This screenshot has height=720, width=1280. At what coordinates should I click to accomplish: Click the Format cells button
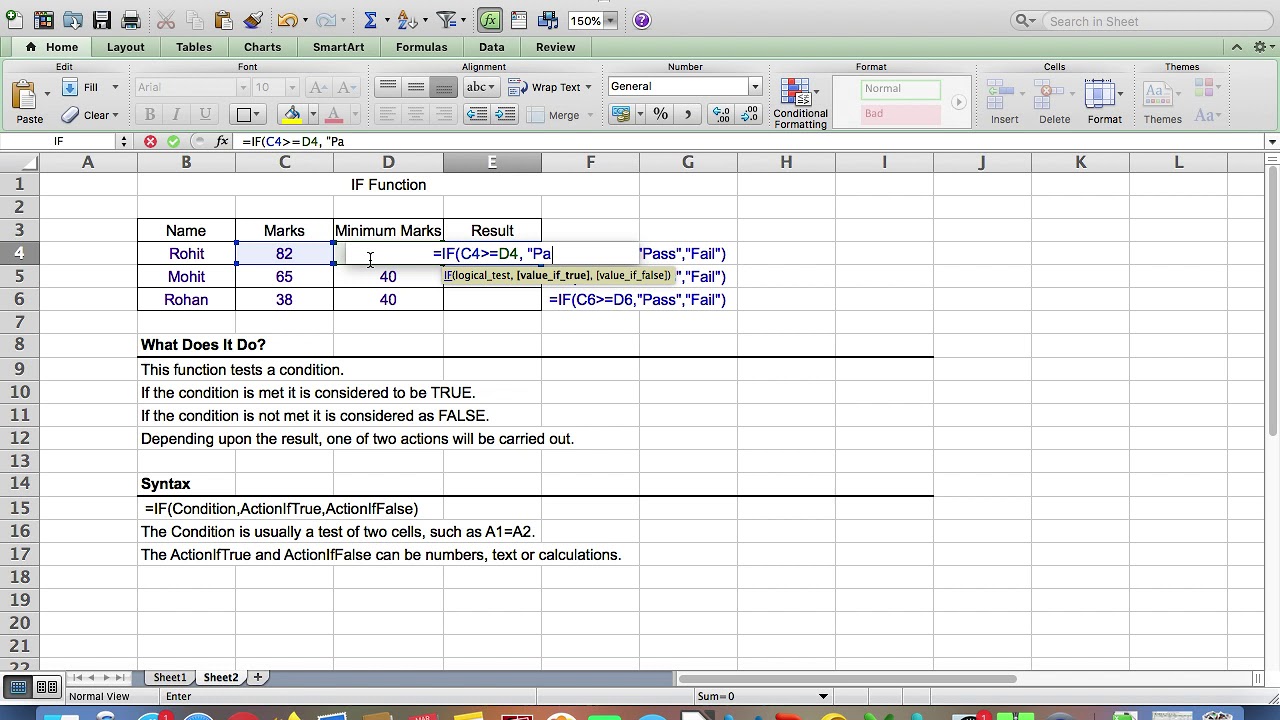click(x=1104, y=102)
